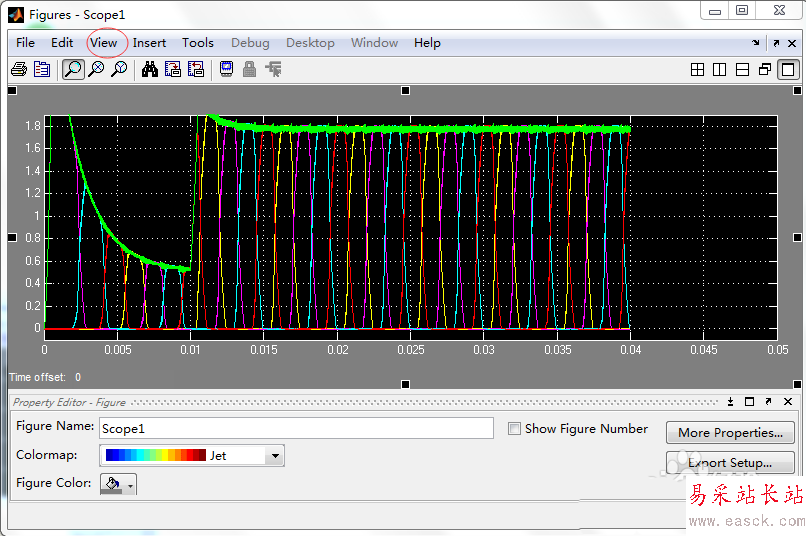Click More Properties button
Screen dimensions: 806x536
(x=730, y=433)
